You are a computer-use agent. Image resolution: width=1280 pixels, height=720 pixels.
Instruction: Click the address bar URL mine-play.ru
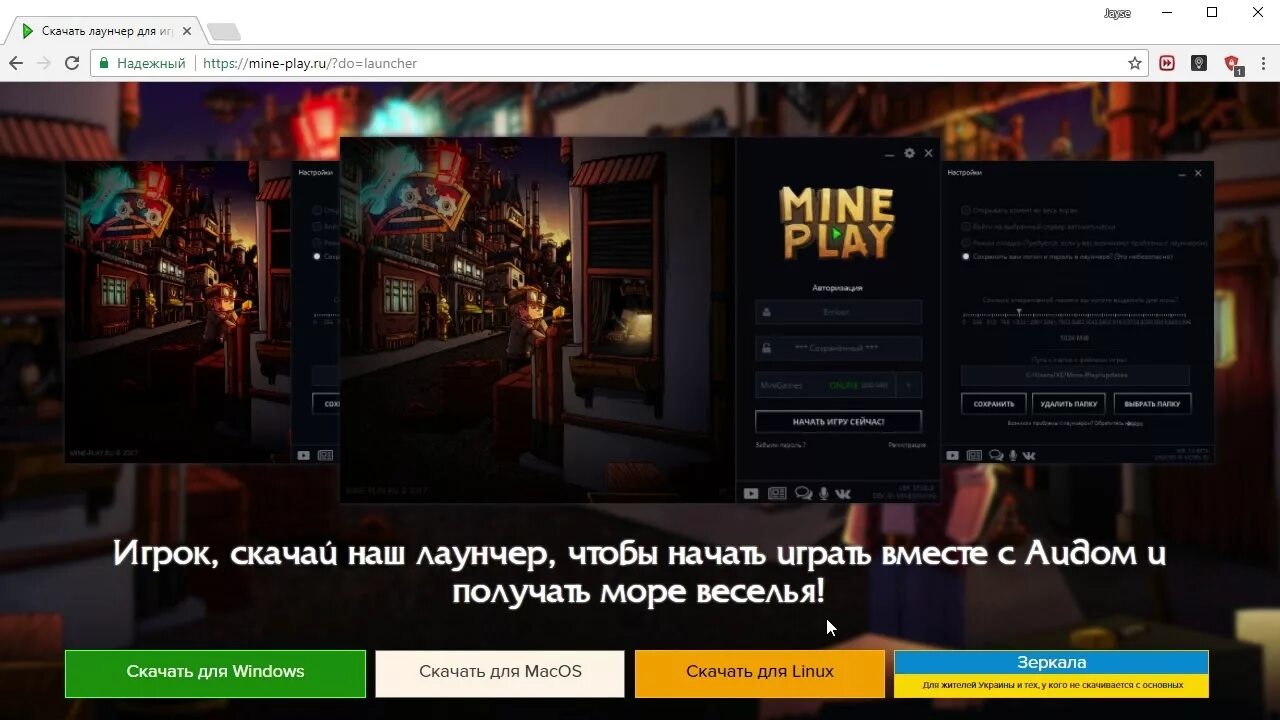[x=310, y=63]
